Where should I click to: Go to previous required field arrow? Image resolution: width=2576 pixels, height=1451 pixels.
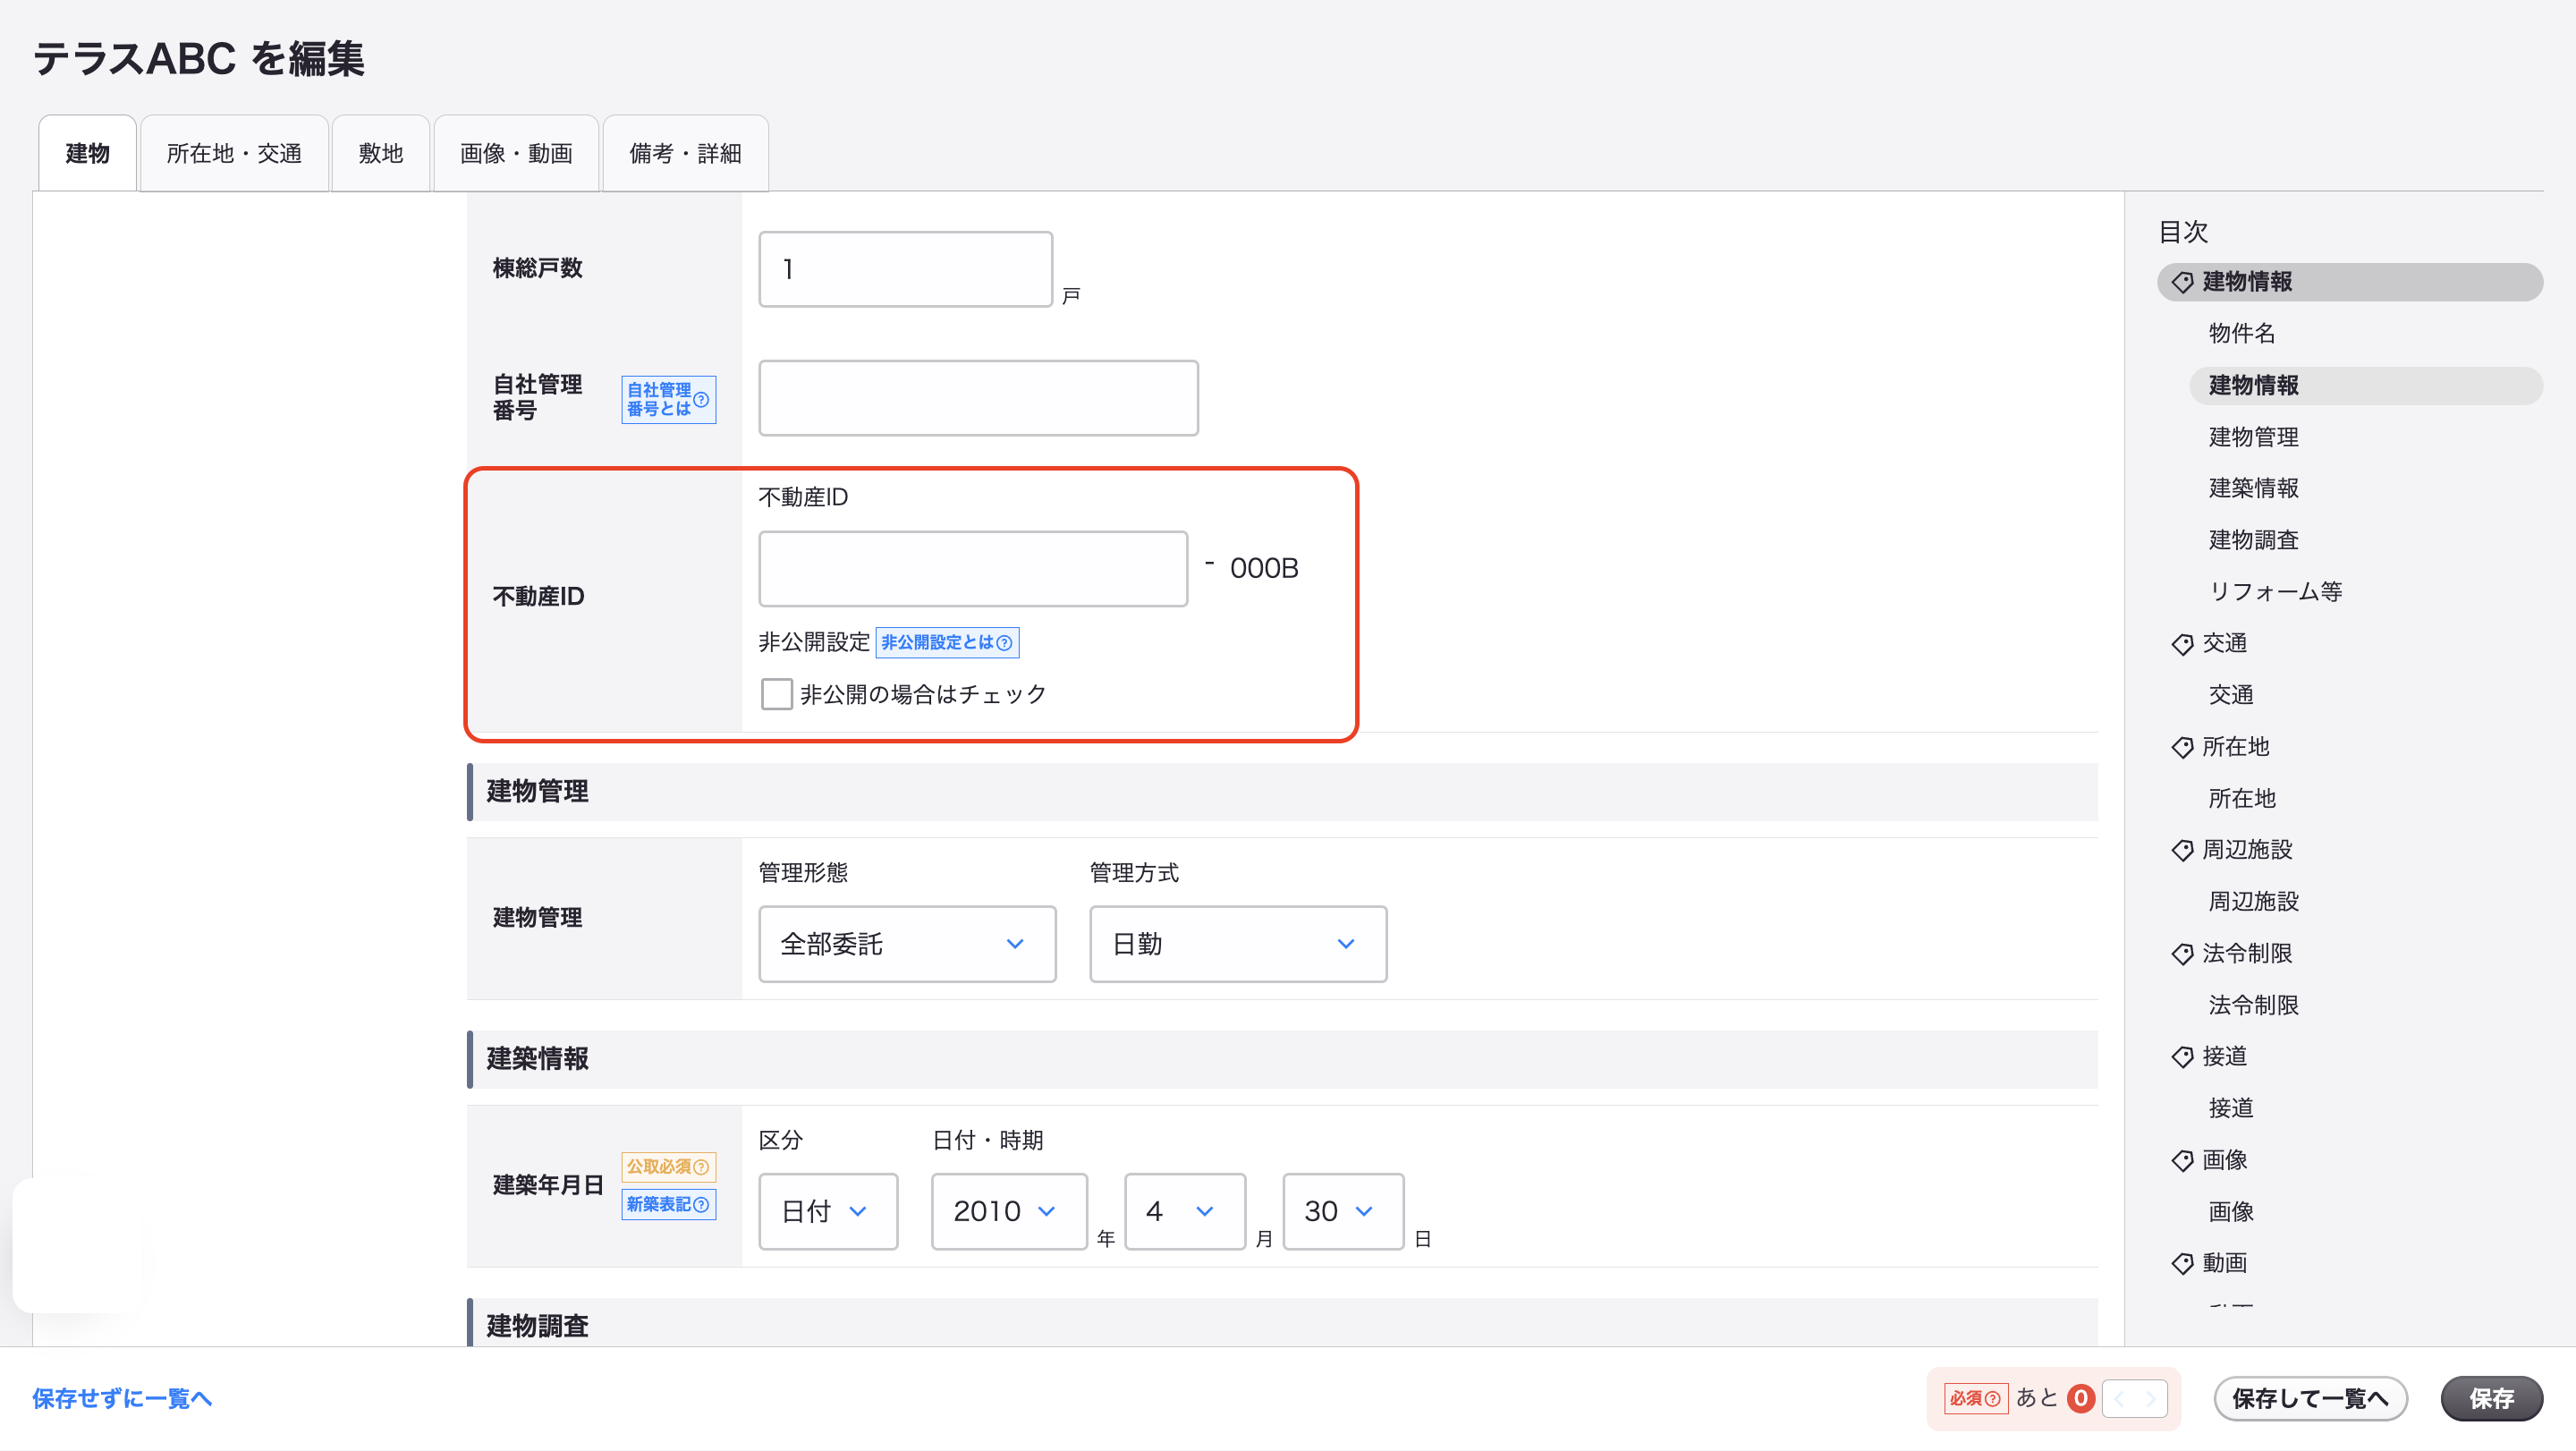click(2119, 1398)
